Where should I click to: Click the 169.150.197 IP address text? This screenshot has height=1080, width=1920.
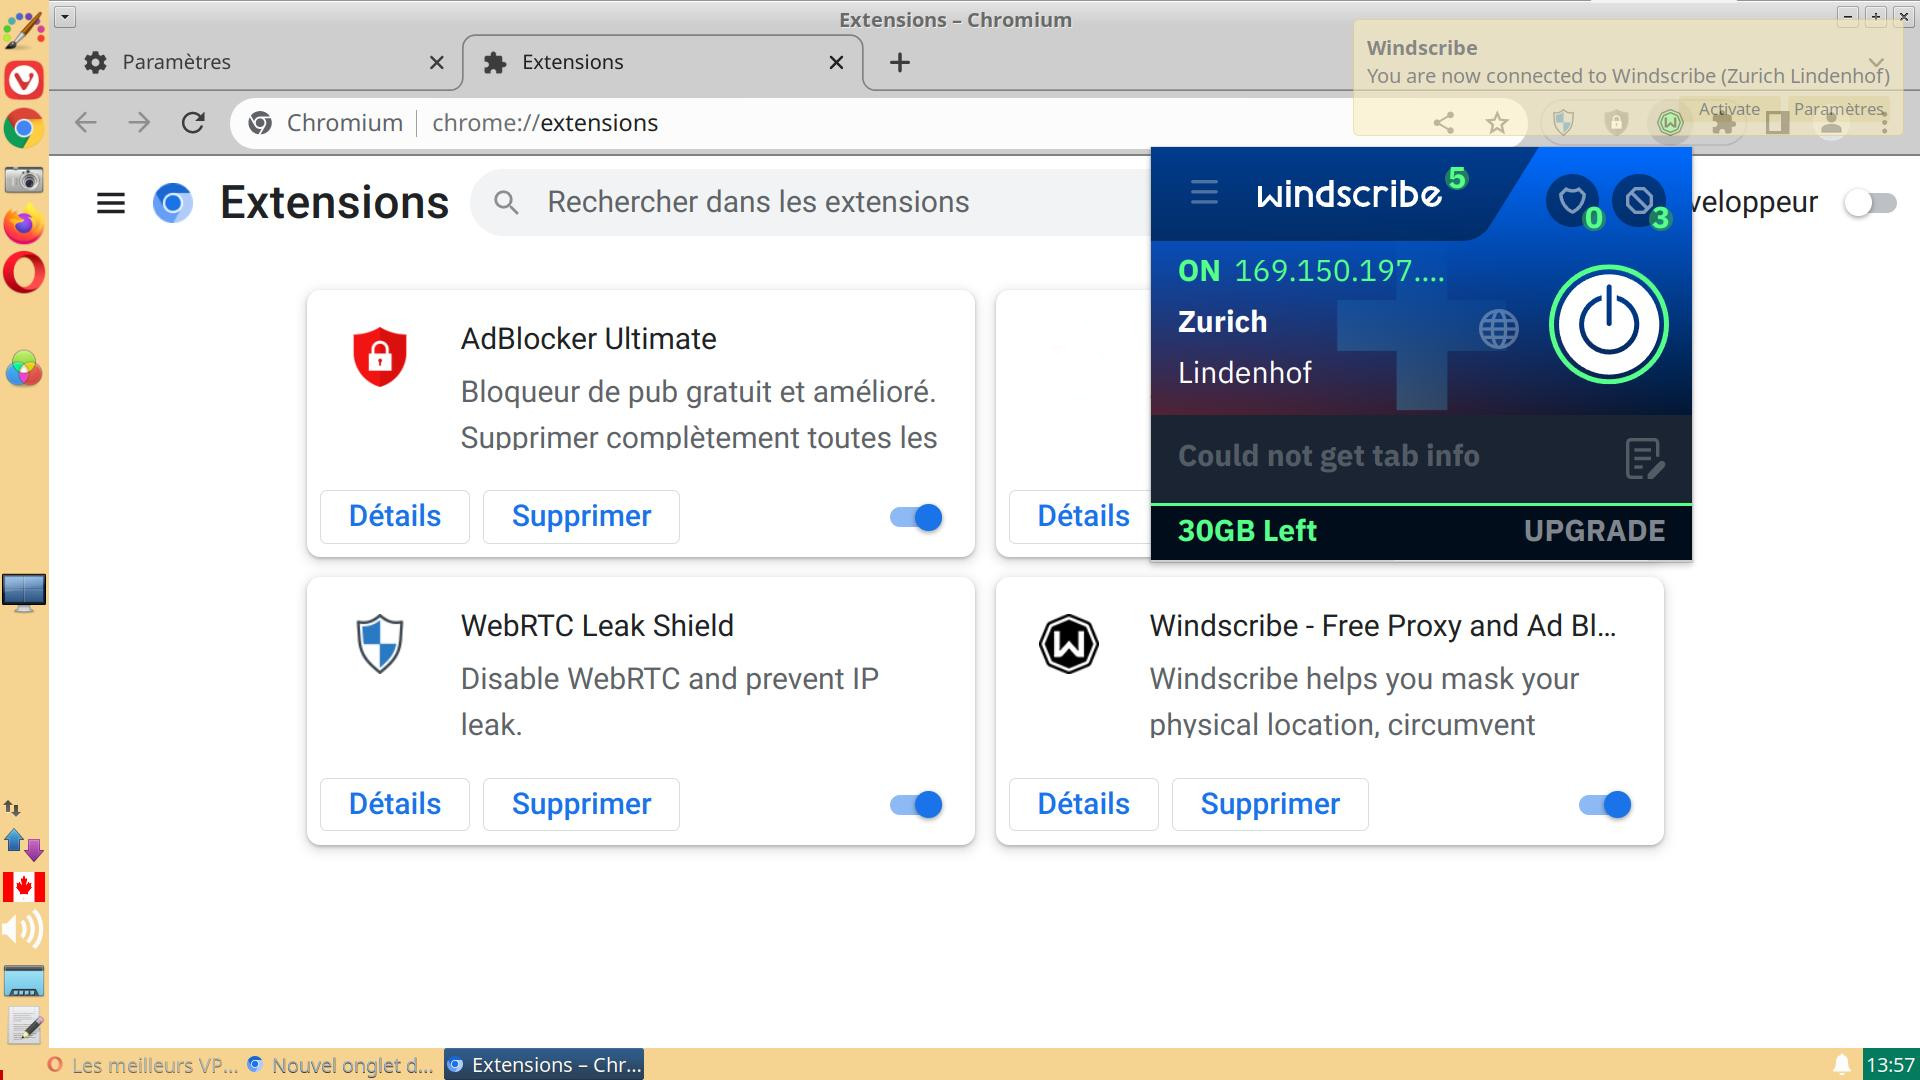point(1339,271)
